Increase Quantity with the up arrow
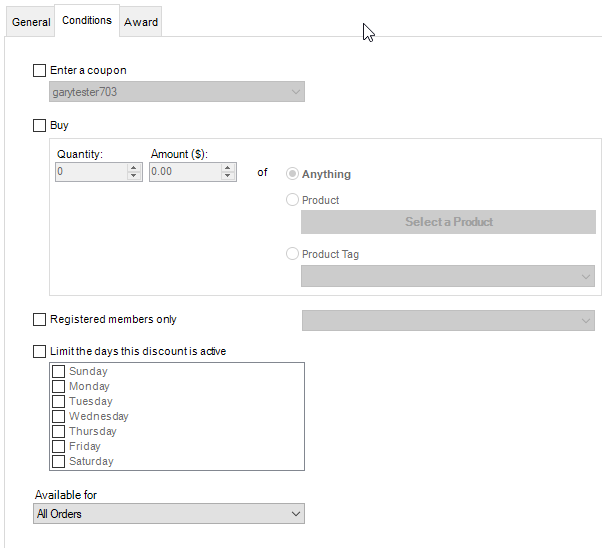This screenshot has height=548, width=602. [x=134, y=168]
